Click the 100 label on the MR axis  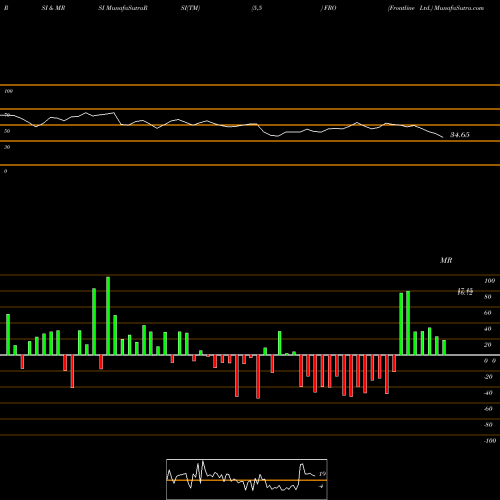coord(489,281)
